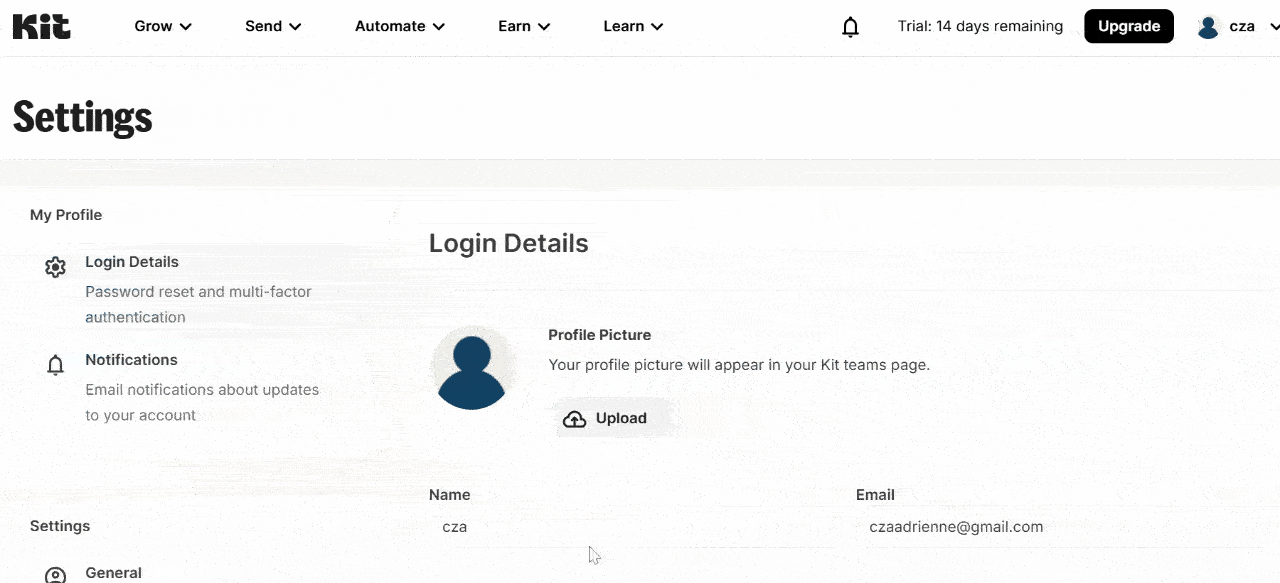Open the Learn menu
This screenshot has width=1280, height=583.
click(632, 26)
